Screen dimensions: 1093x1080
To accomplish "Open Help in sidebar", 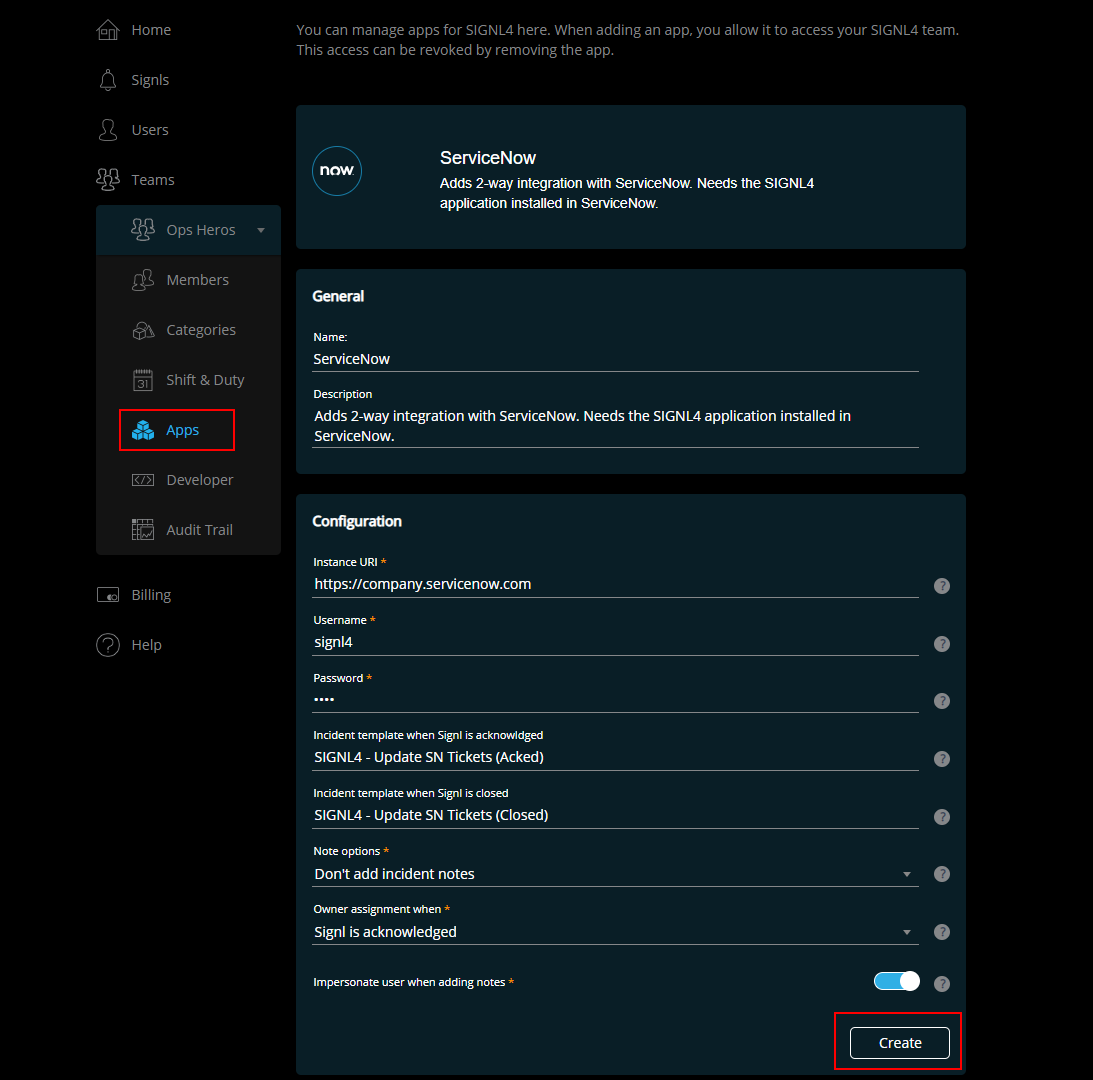I will (146, 645).
